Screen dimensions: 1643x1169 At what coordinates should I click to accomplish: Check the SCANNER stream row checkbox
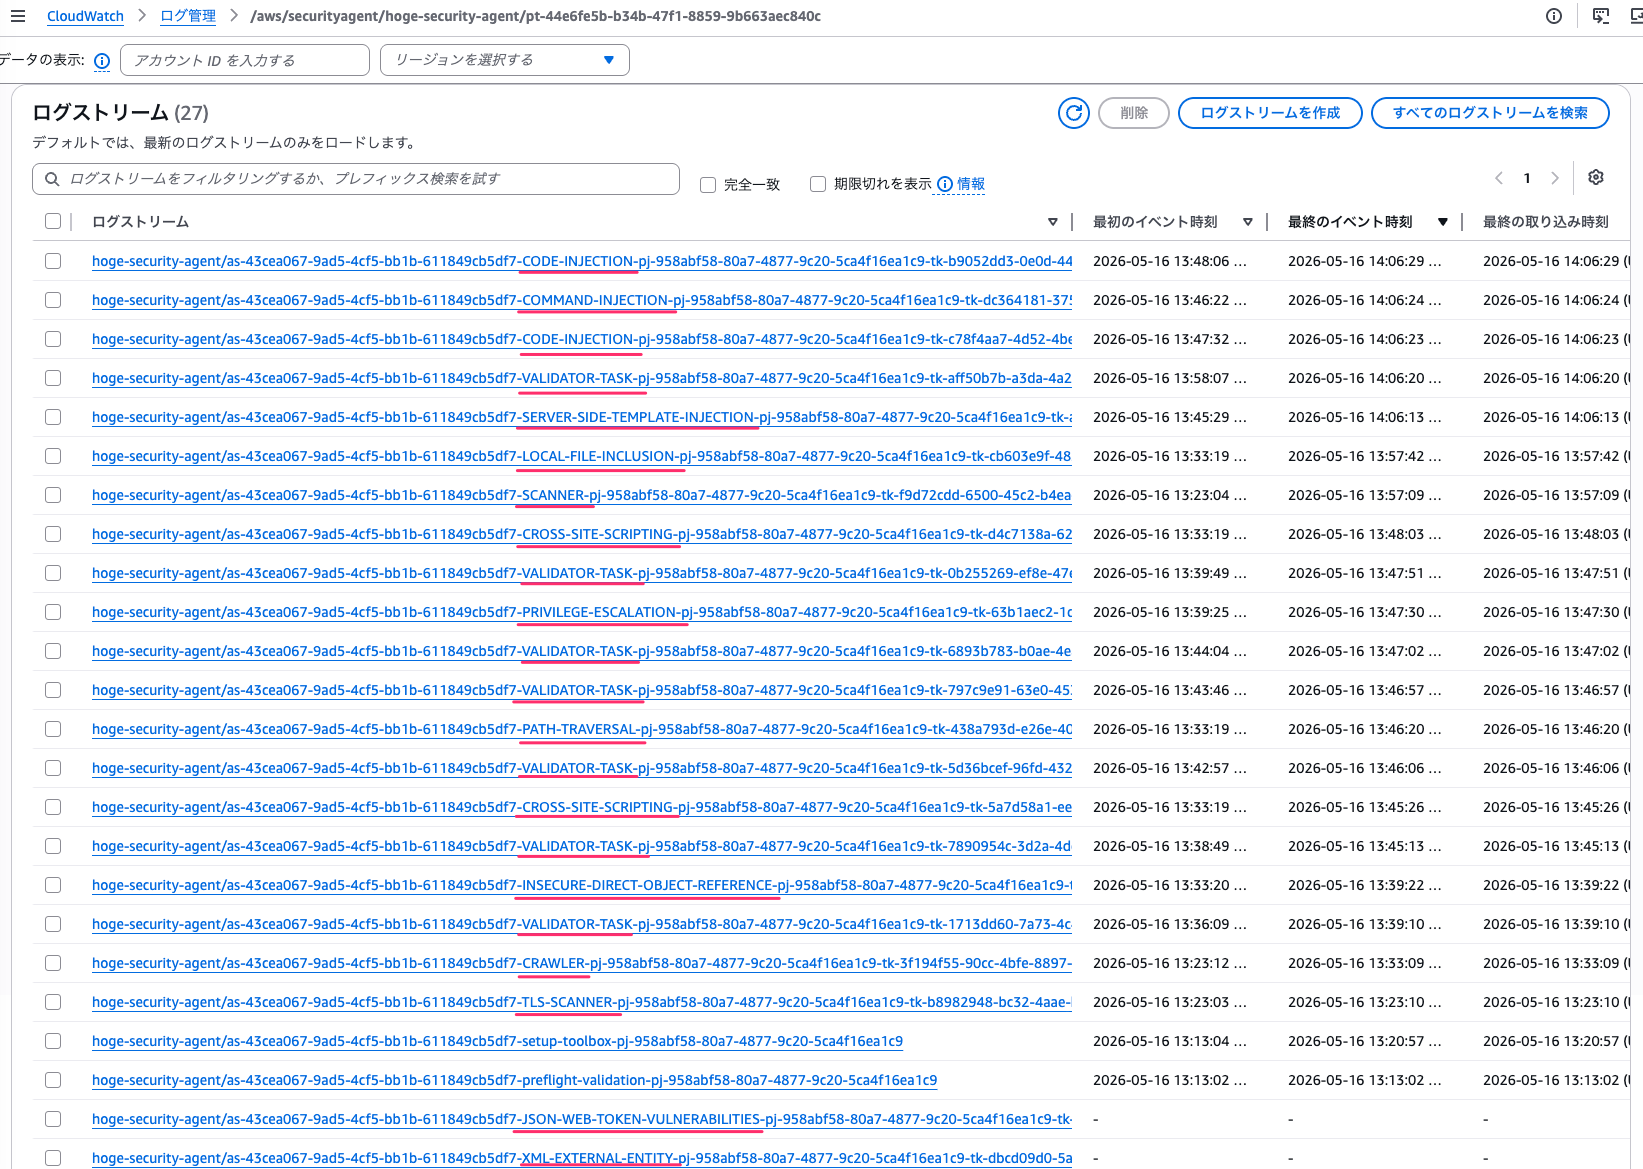click(x=53, y=495)
